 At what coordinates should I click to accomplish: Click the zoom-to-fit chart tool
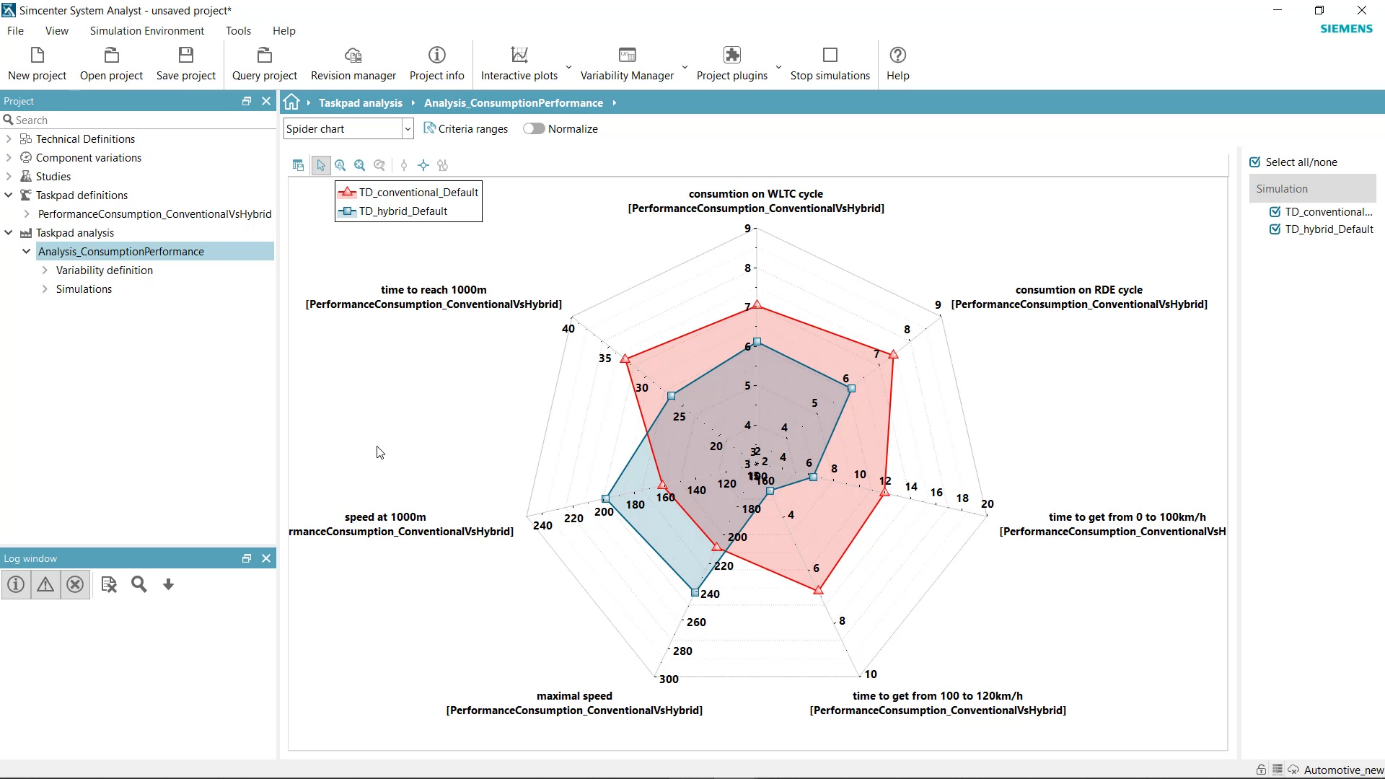tap(358, 165)
